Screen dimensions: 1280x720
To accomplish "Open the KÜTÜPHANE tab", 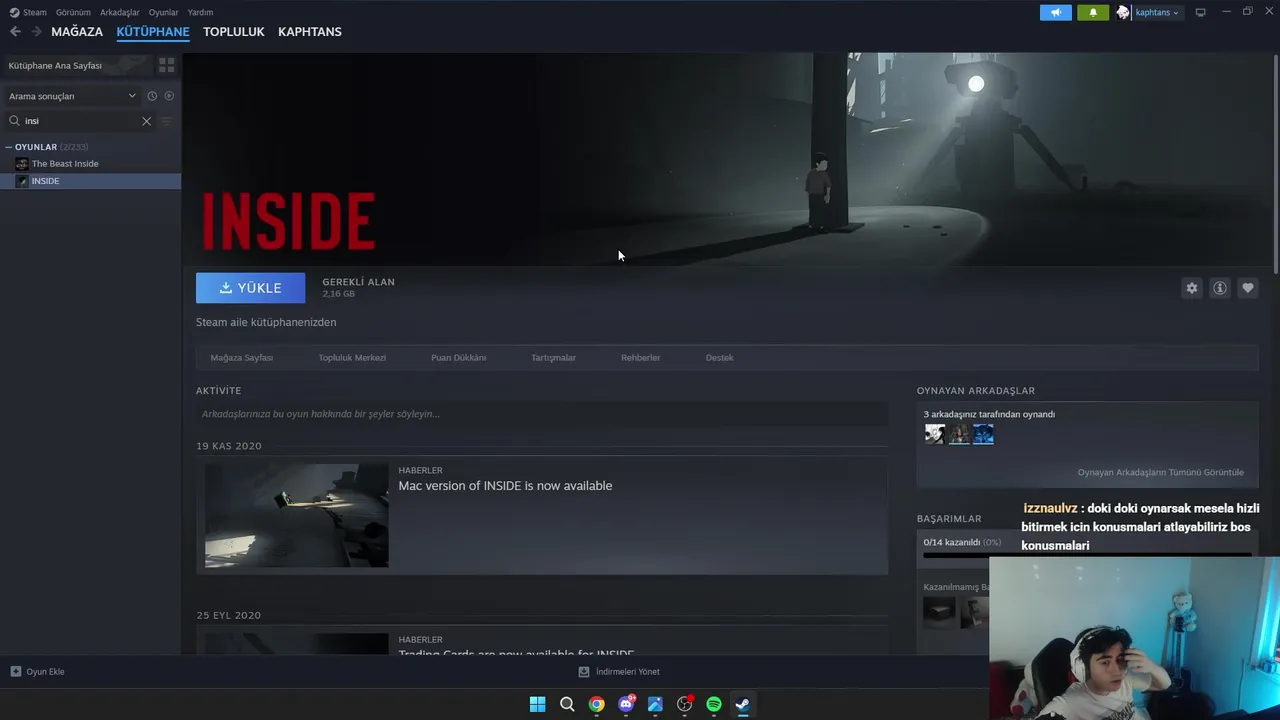I will (x=153, y=32).
